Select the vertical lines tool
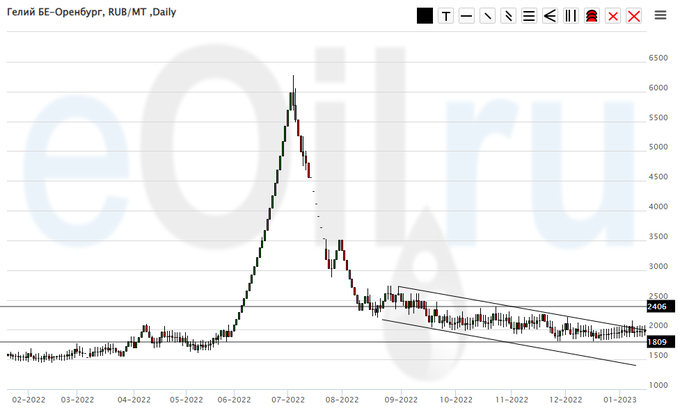 [x=570, y=16]
